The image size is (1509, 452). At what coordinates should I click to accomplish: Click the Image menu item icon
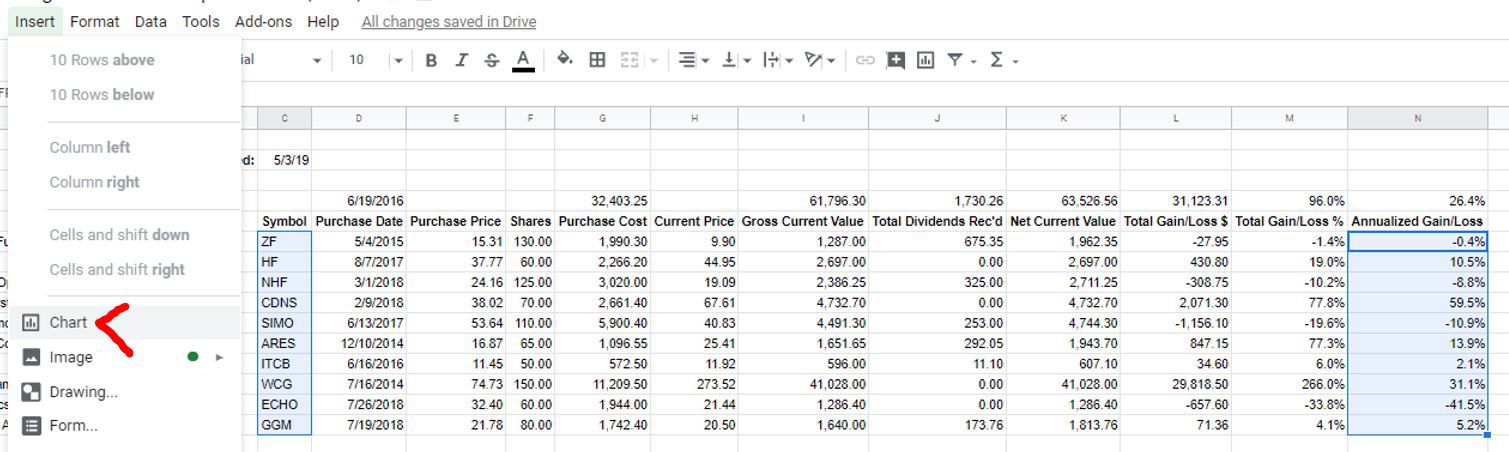tap(31, 357)
